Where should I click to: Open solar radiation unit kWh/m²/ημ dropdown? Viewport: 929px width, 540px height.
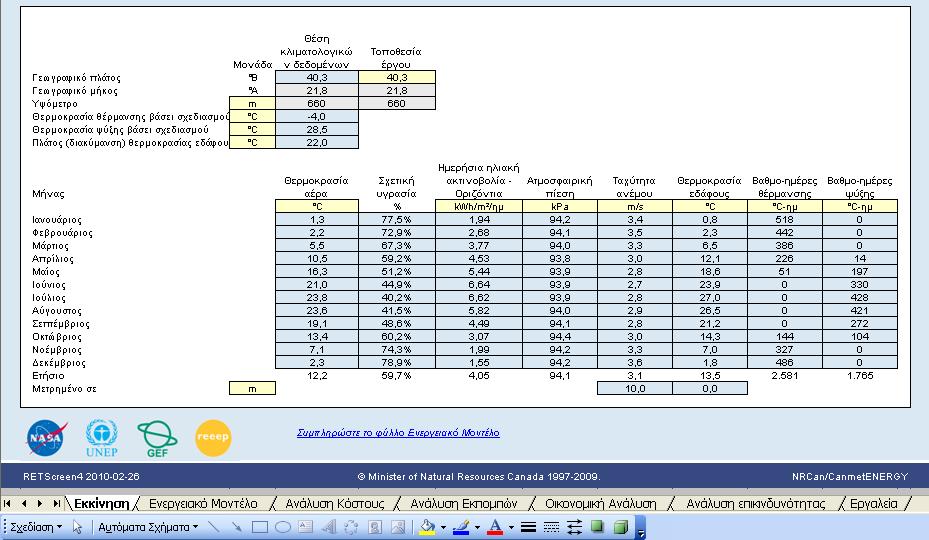click(x=479, y=206)
